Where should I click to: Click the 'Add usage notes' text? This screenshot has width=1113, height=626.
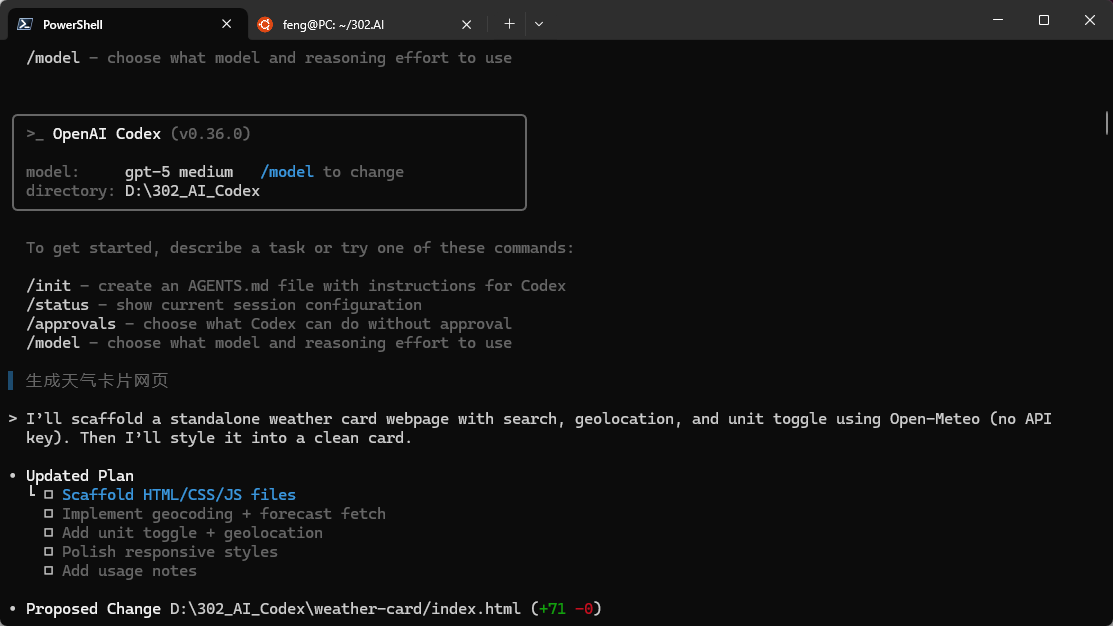tap(129, 571)
